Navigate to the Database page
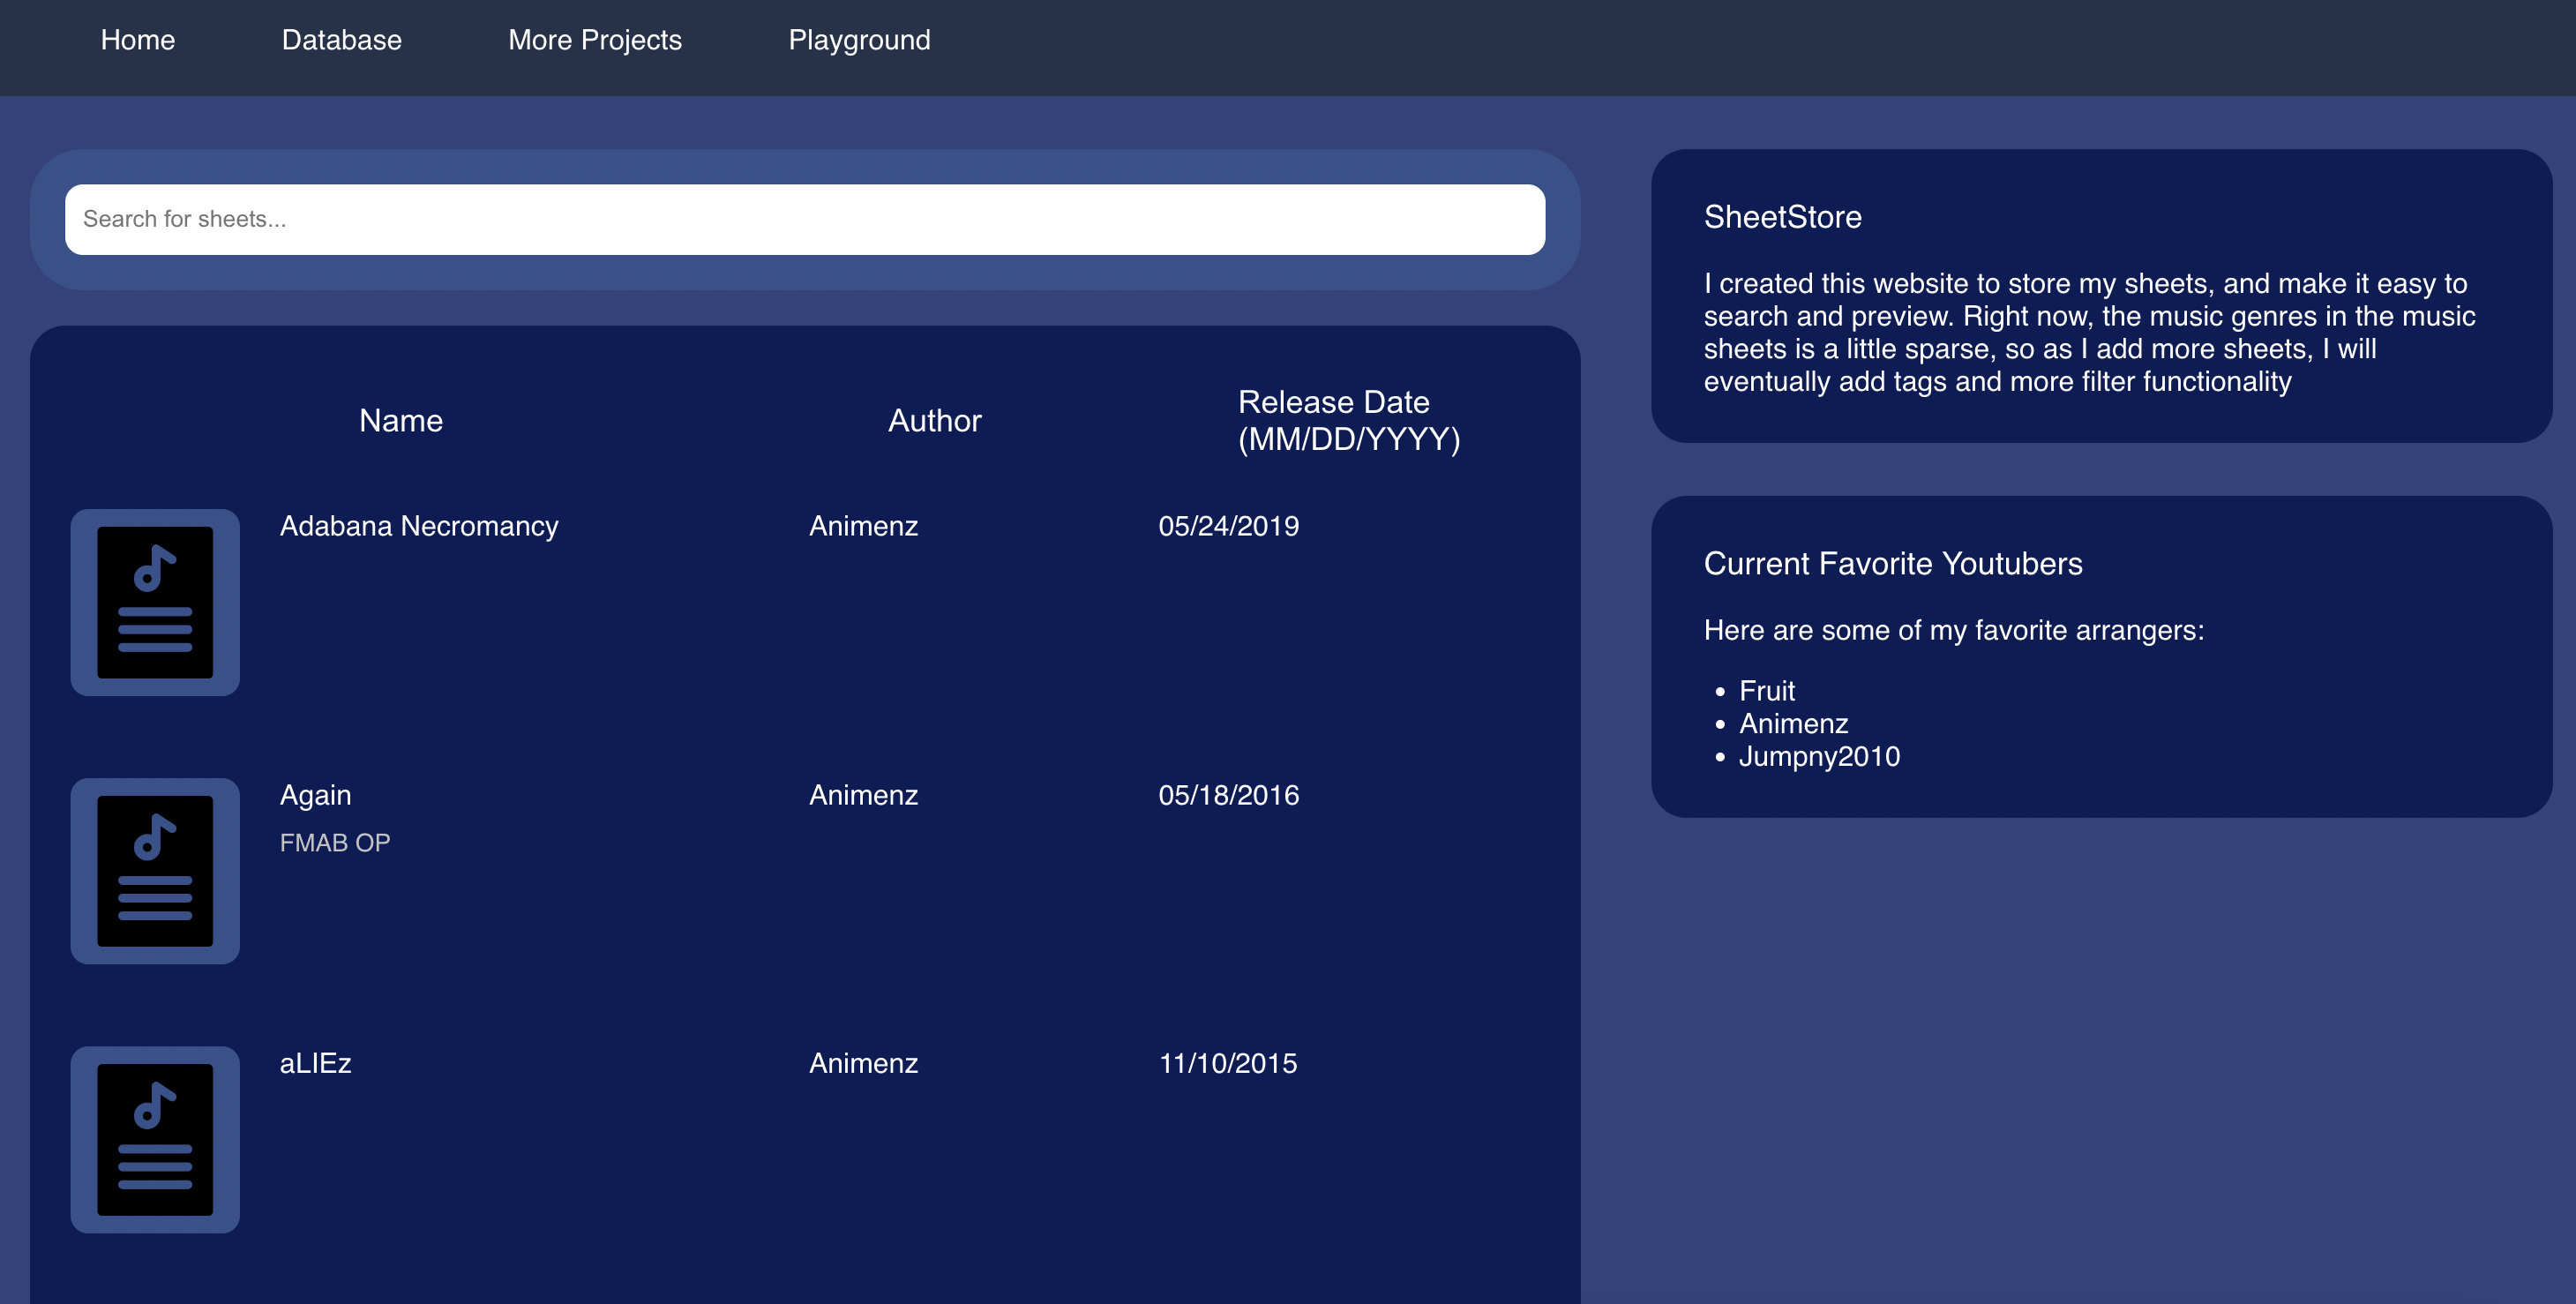 (x=341, y=40)
